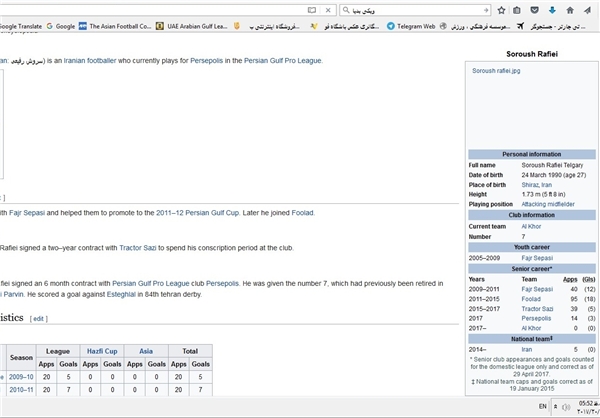Open the Soroush rafiei.jpg image link

pos(496,71)
